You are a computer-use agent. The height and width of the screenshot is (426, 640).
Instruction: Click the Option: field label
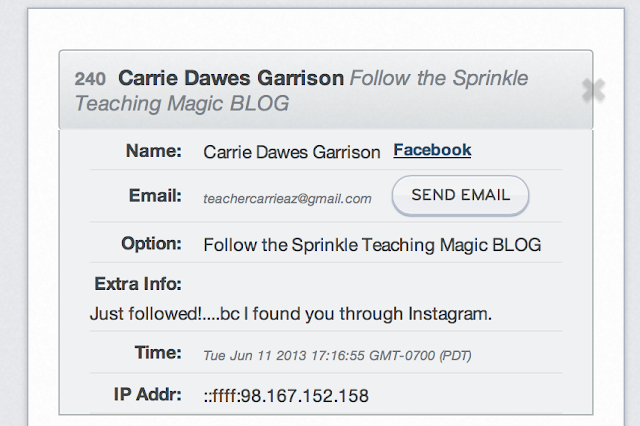151,243
